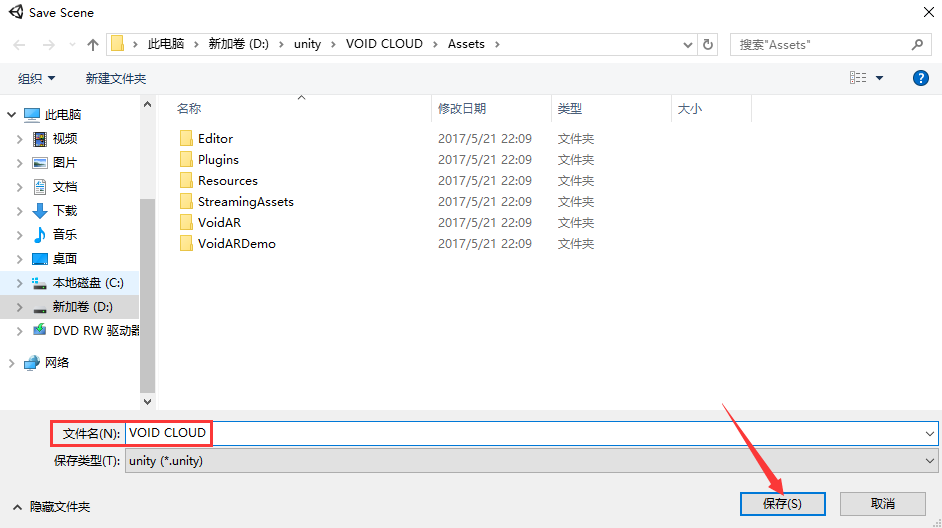Sort by 类型 column header
Screen dimensions: 942x528
[570, 109]
